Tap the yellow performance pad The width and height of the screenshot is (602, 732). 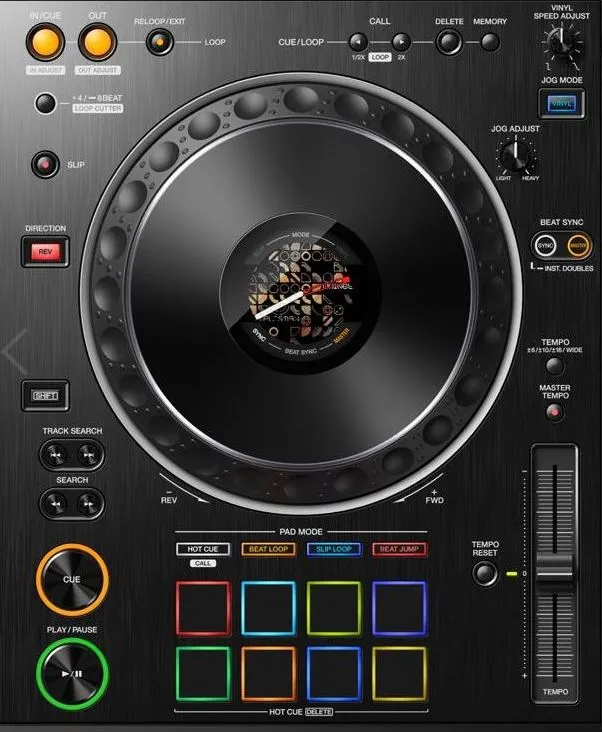click(399, 674)
